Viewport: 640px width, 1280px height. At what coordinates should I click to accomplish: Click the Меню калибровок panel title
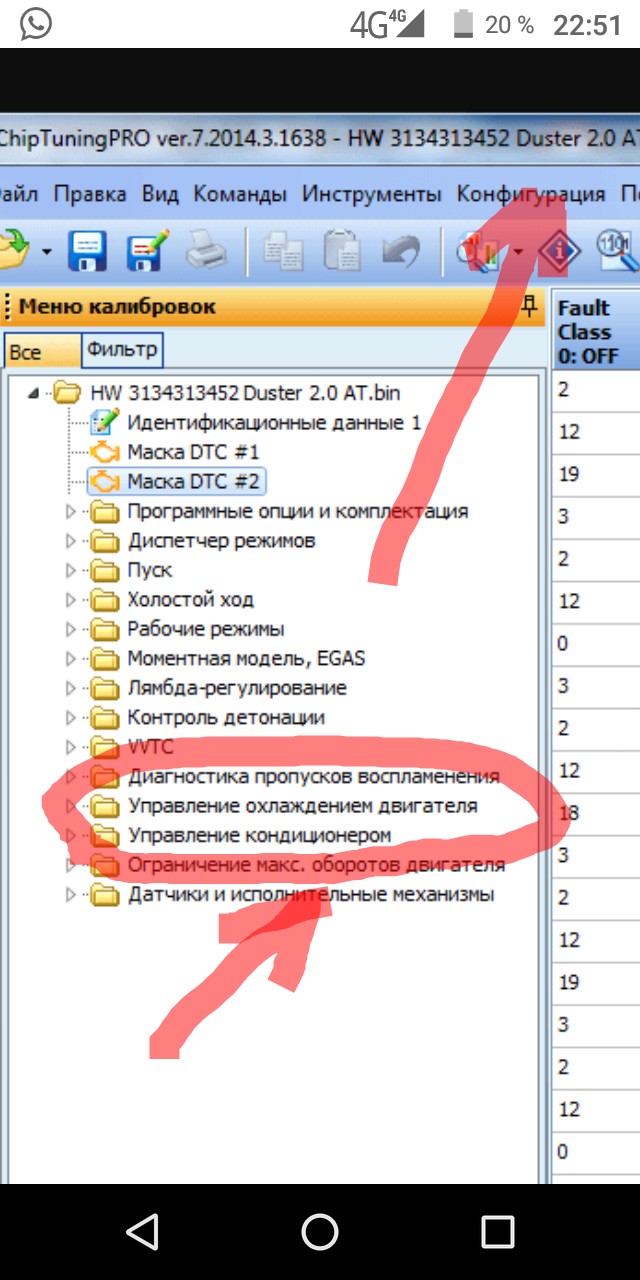(117, 307)
